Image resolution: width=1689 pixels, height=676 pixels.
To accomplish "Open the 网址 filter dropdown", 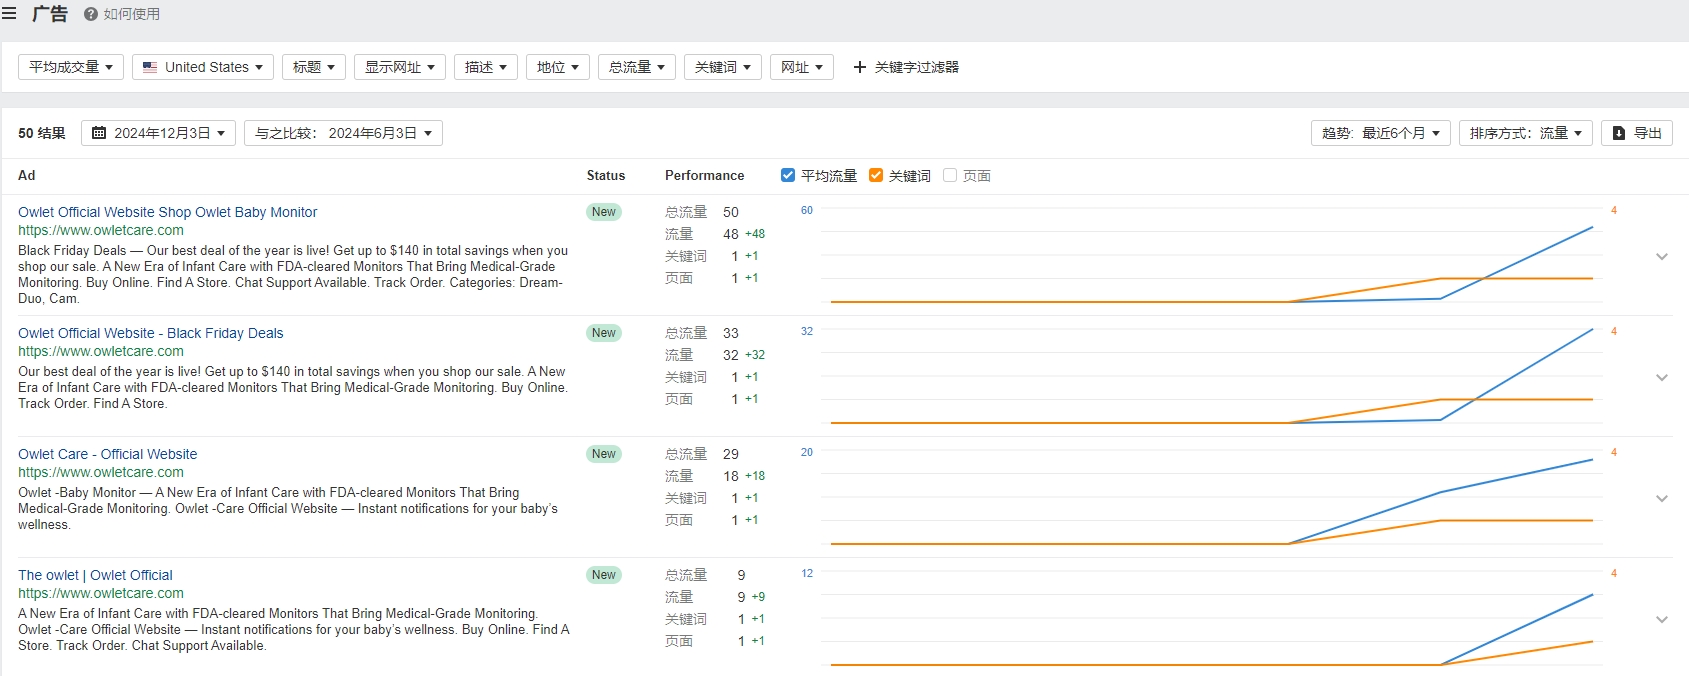I will click(802, 67).
